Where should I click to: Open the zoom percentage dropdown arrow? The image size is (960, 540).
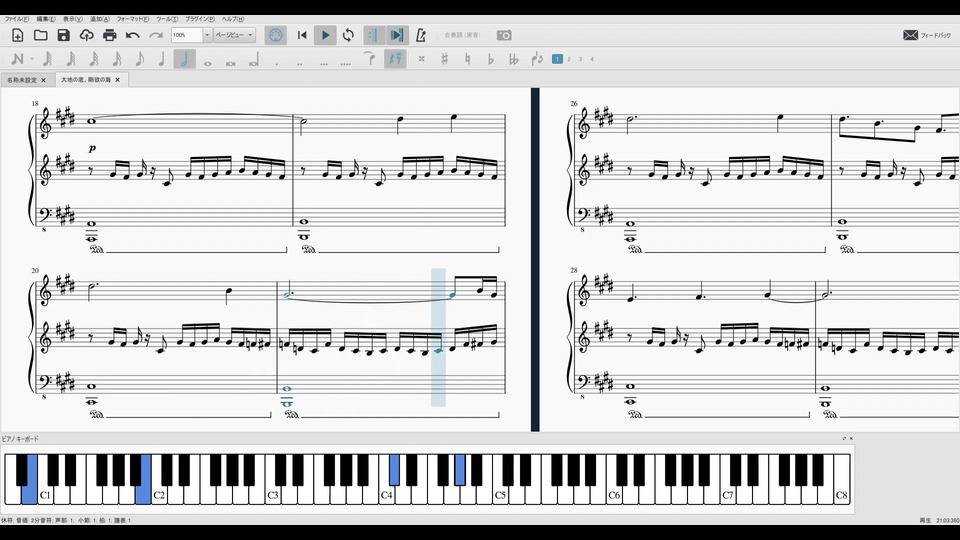point(207,35)
